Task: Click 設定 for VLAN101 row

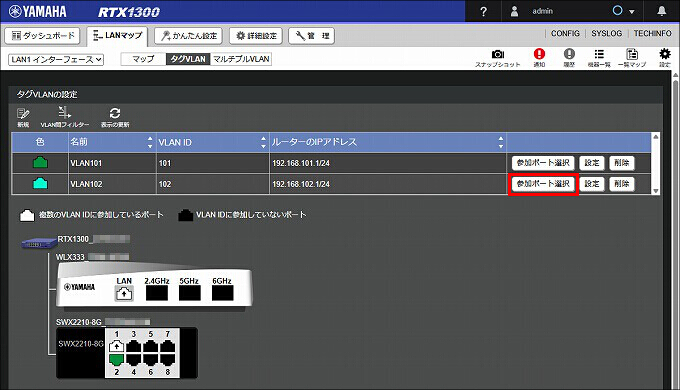Action: [x=592, y=163]
